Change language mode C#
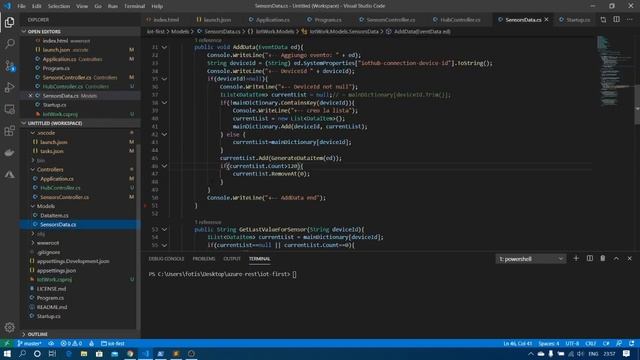 606,344
